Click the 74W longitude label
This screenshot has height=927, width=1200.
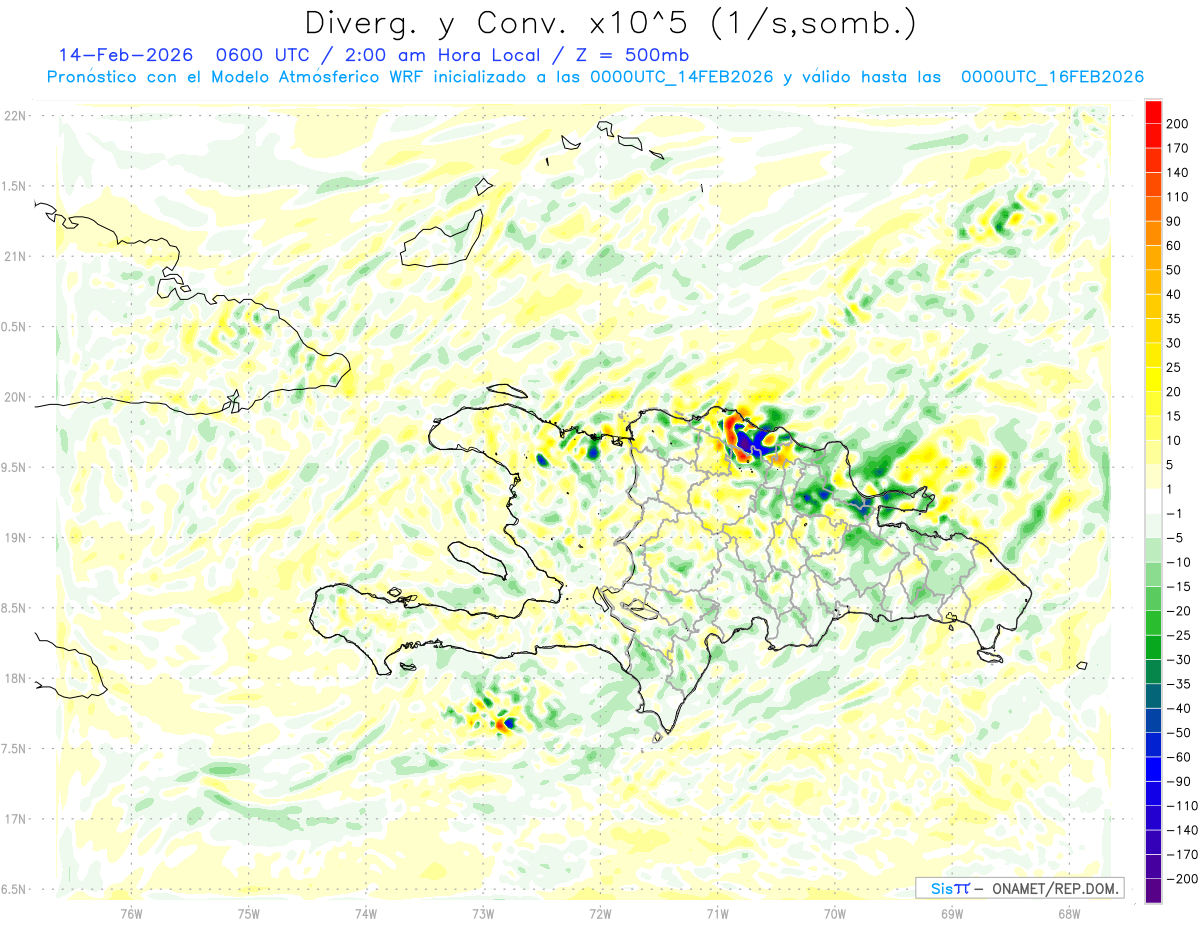pos(366,912)
